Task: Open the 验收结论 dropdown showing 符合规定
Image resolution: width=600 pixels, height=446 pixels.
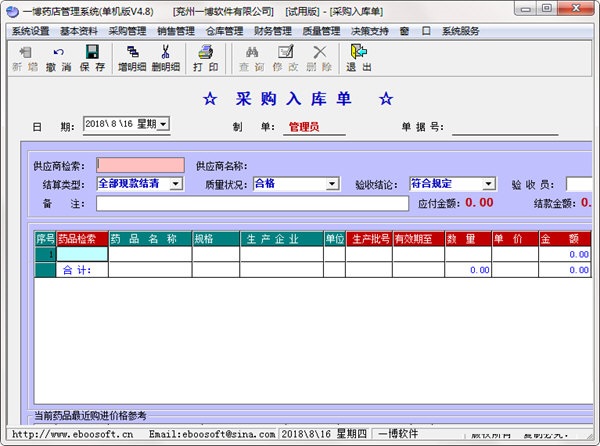Action: (488, 184)
